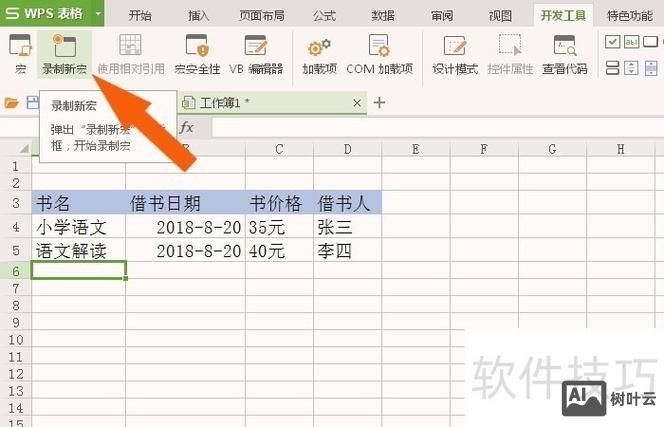
Task: Launch the VB 编辑器
Action: pos(256,54)
